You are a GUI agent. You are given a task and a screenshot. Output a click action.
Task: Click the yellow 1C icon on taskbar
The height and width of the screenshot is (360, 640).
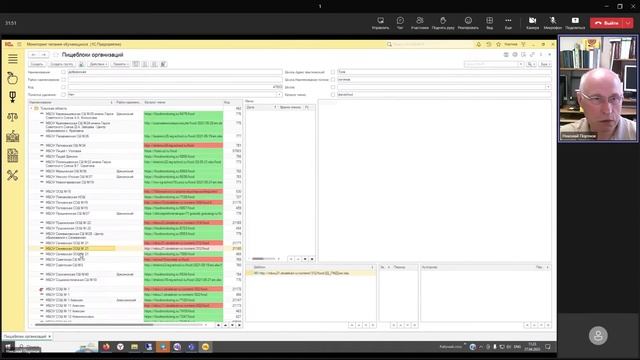(205, 347)
